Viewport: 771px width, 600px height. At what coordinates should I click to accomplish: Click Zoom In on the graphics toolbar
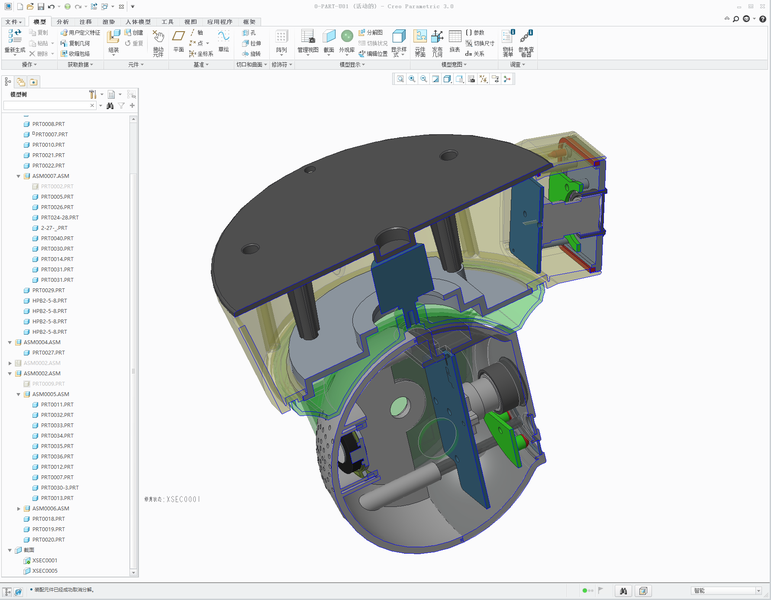pos(412,79)
